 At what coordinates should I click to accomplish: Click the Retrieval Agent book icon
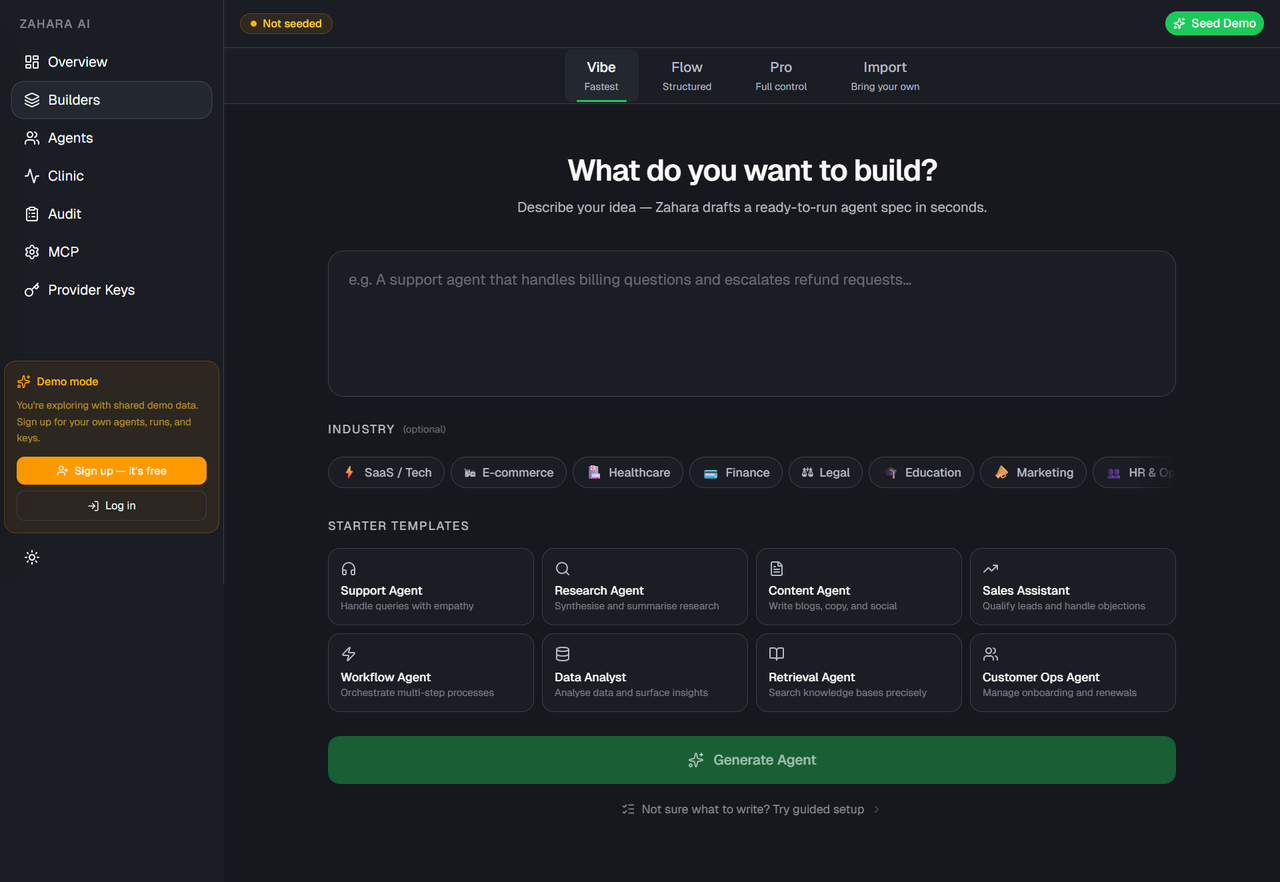(x=777, y=654)
